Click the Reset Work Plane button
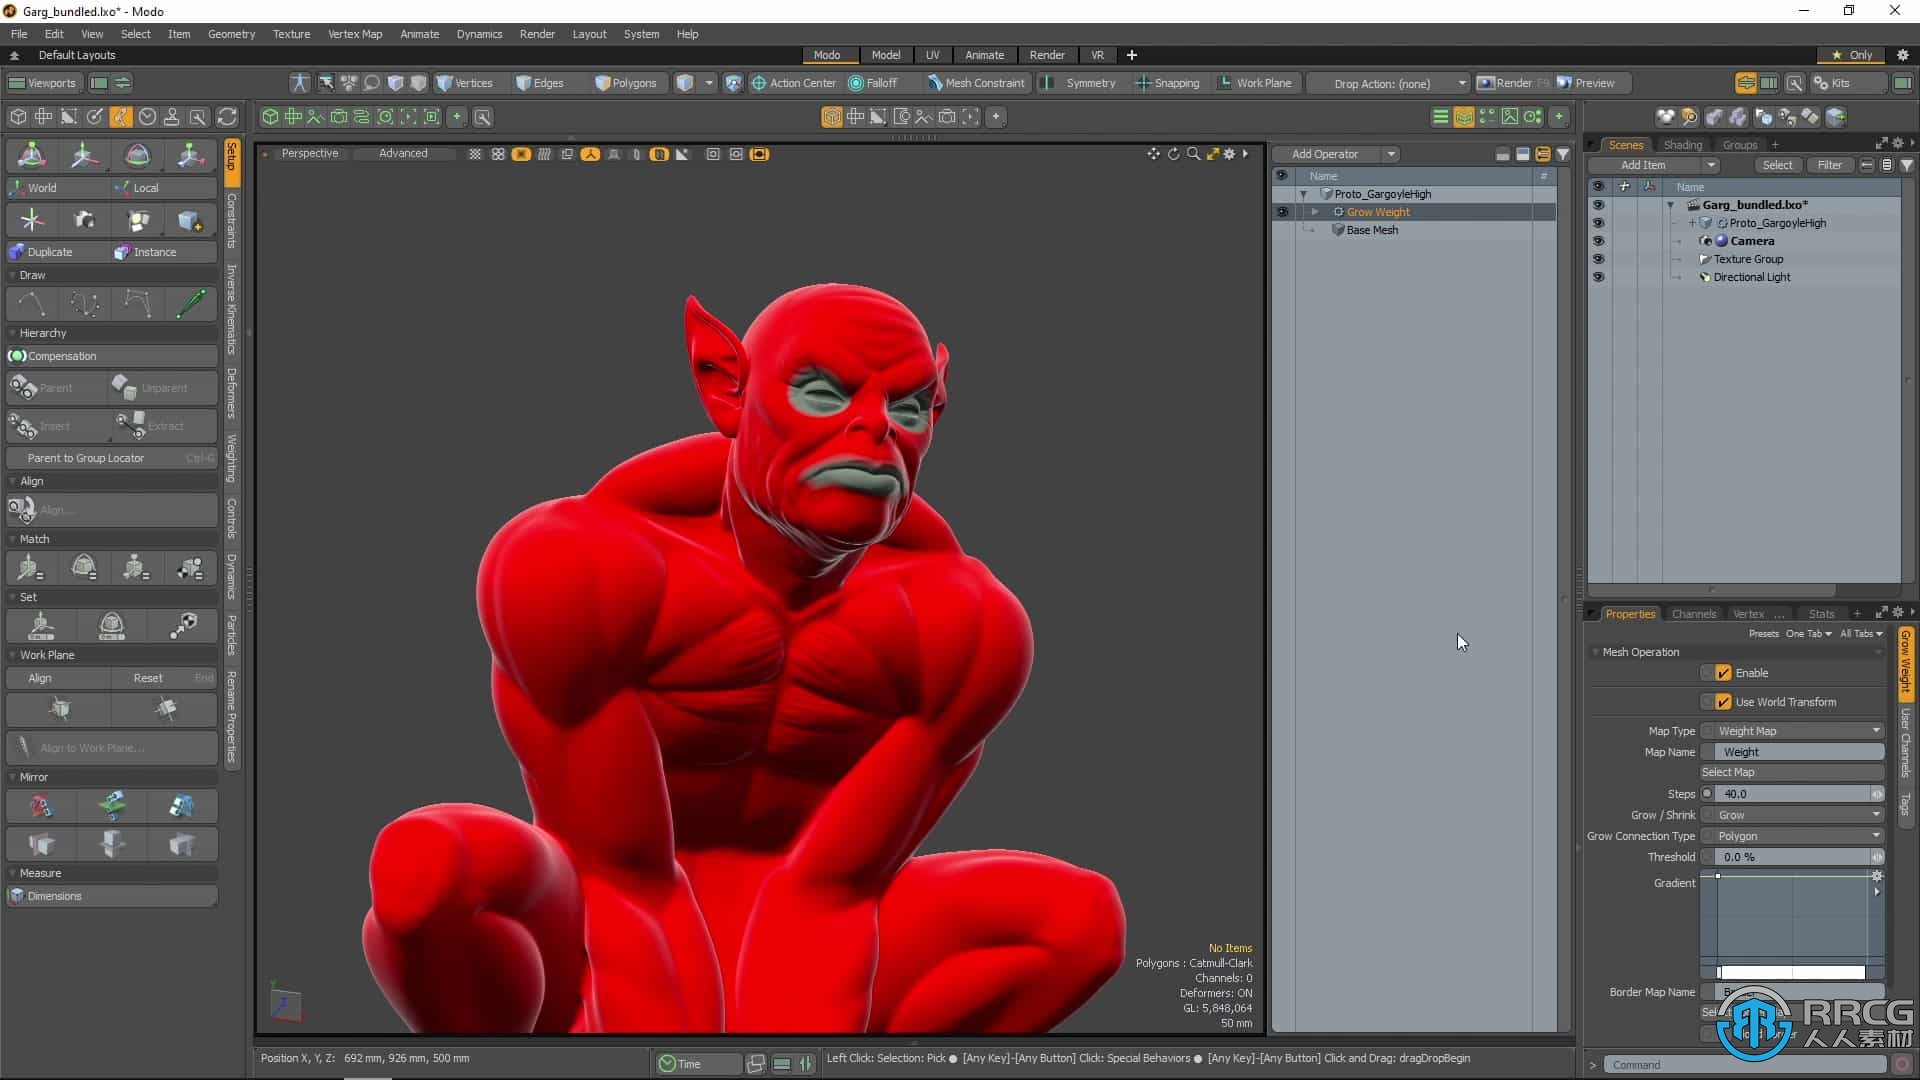 pyautogui.click(x=148, y=678)
